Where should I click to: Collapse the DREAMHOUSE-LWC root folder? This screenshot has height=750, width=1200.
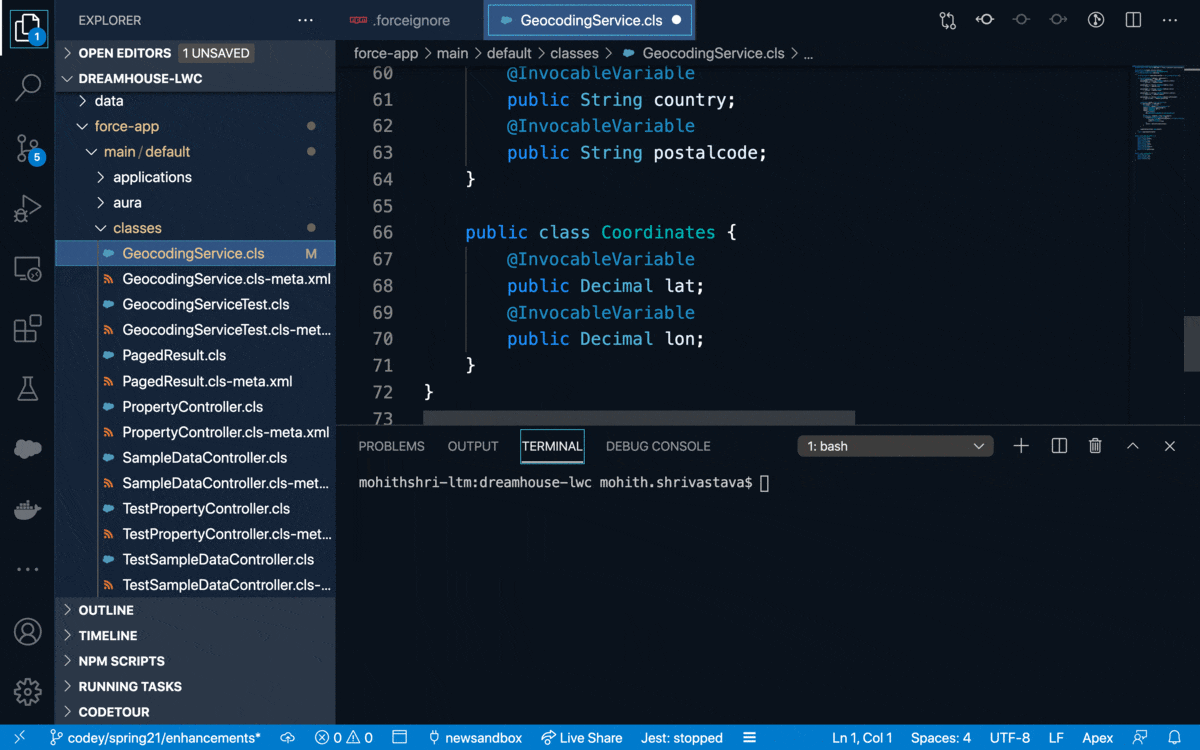coord(195,79)
